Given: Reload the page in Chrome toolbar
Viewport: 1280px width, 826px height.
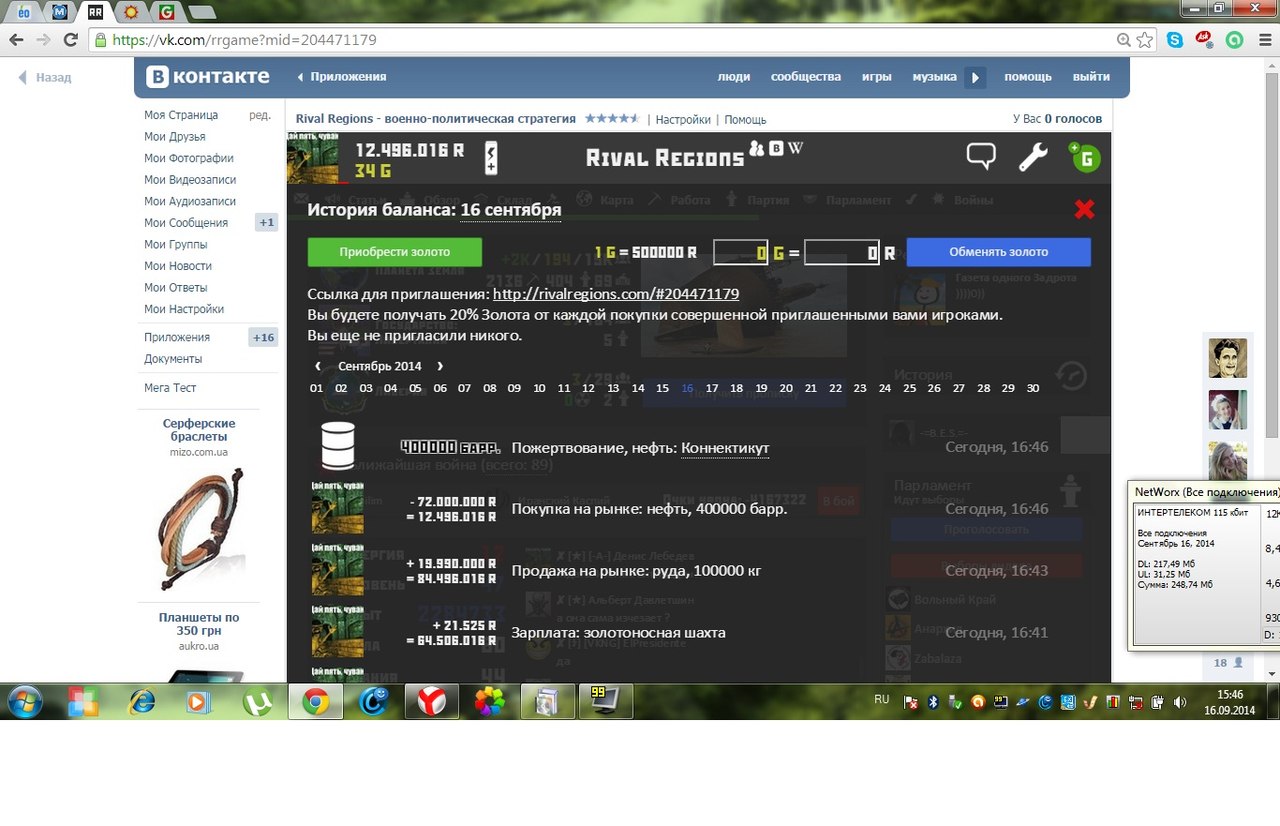Looking at the screenshot, I should click(70, 40).
